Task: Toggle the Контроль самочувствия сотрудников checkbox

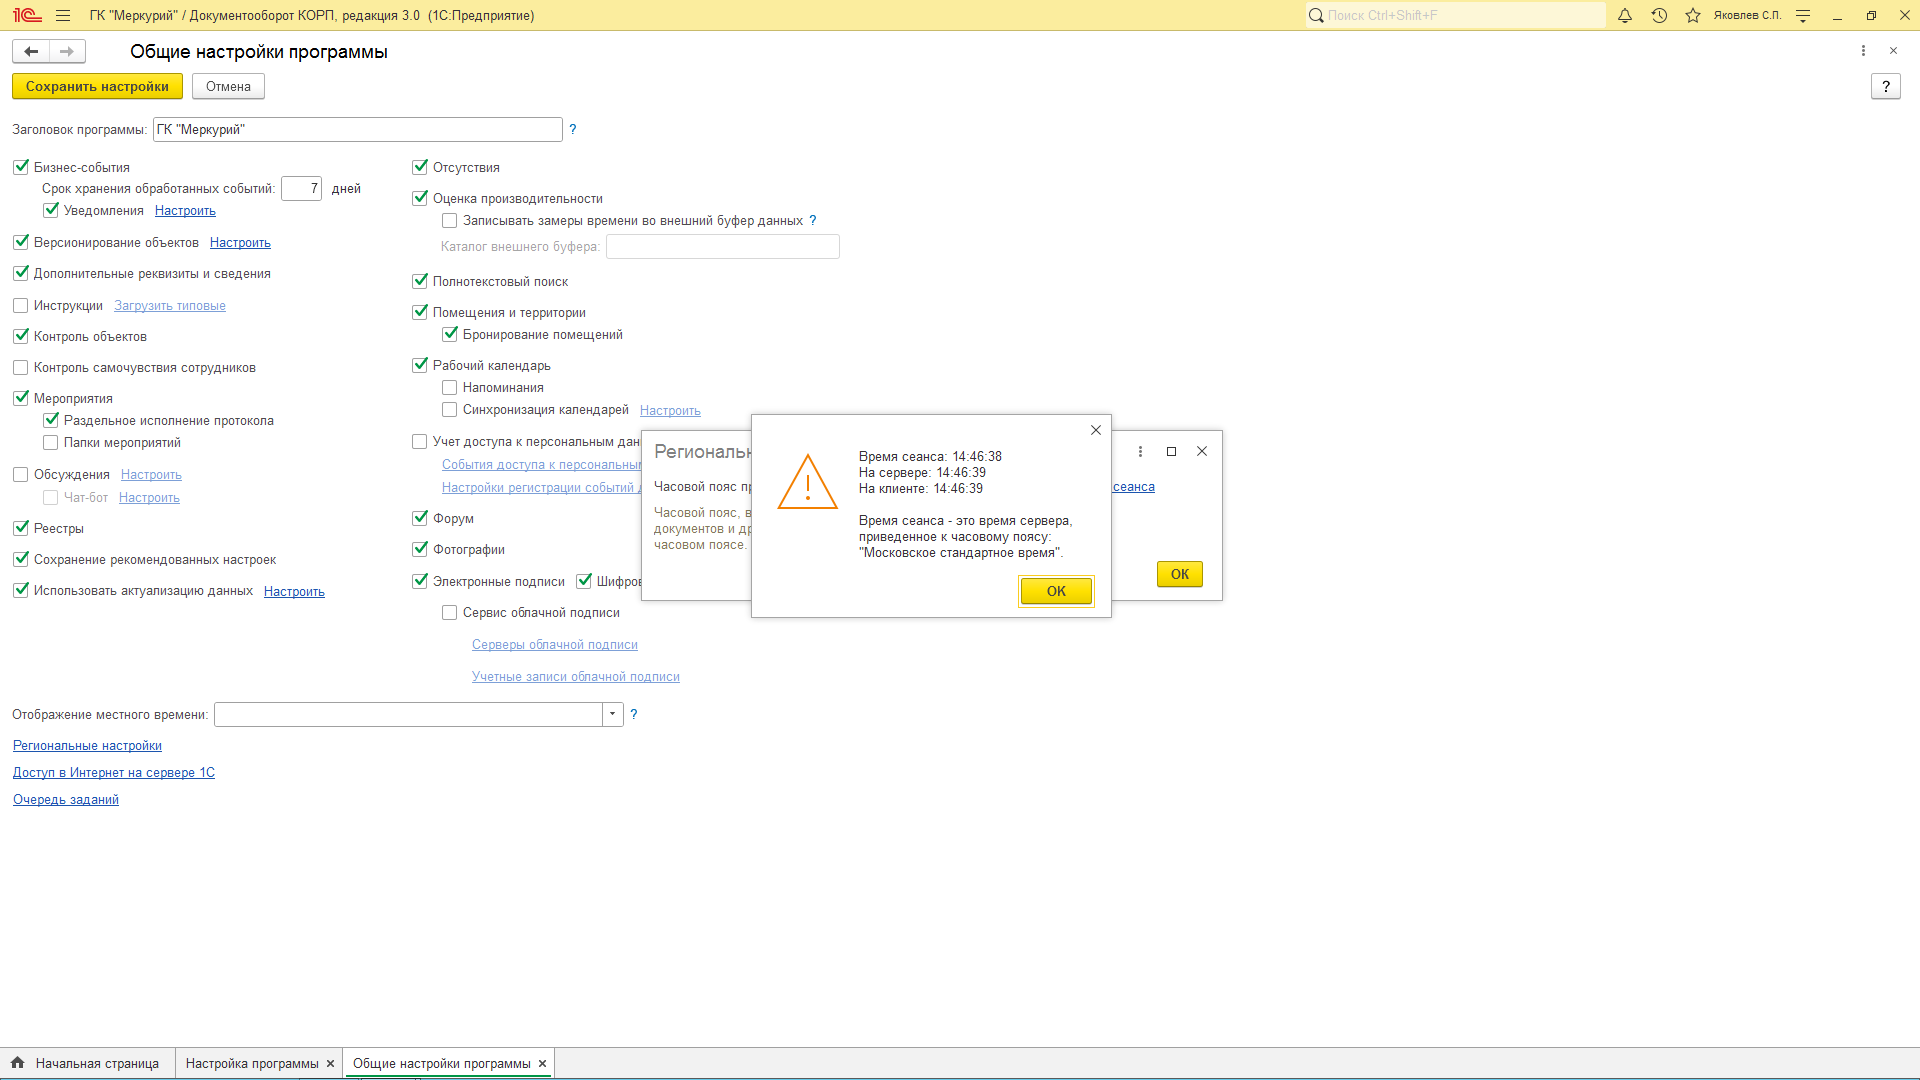Action: tap(21, 368)
